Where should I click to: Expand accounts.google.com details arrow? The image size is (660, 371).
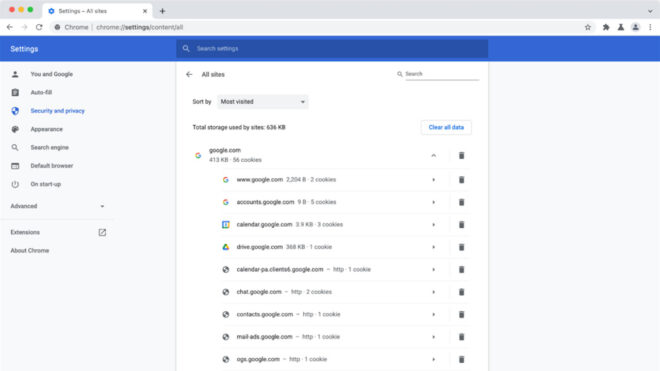(434, 202)
